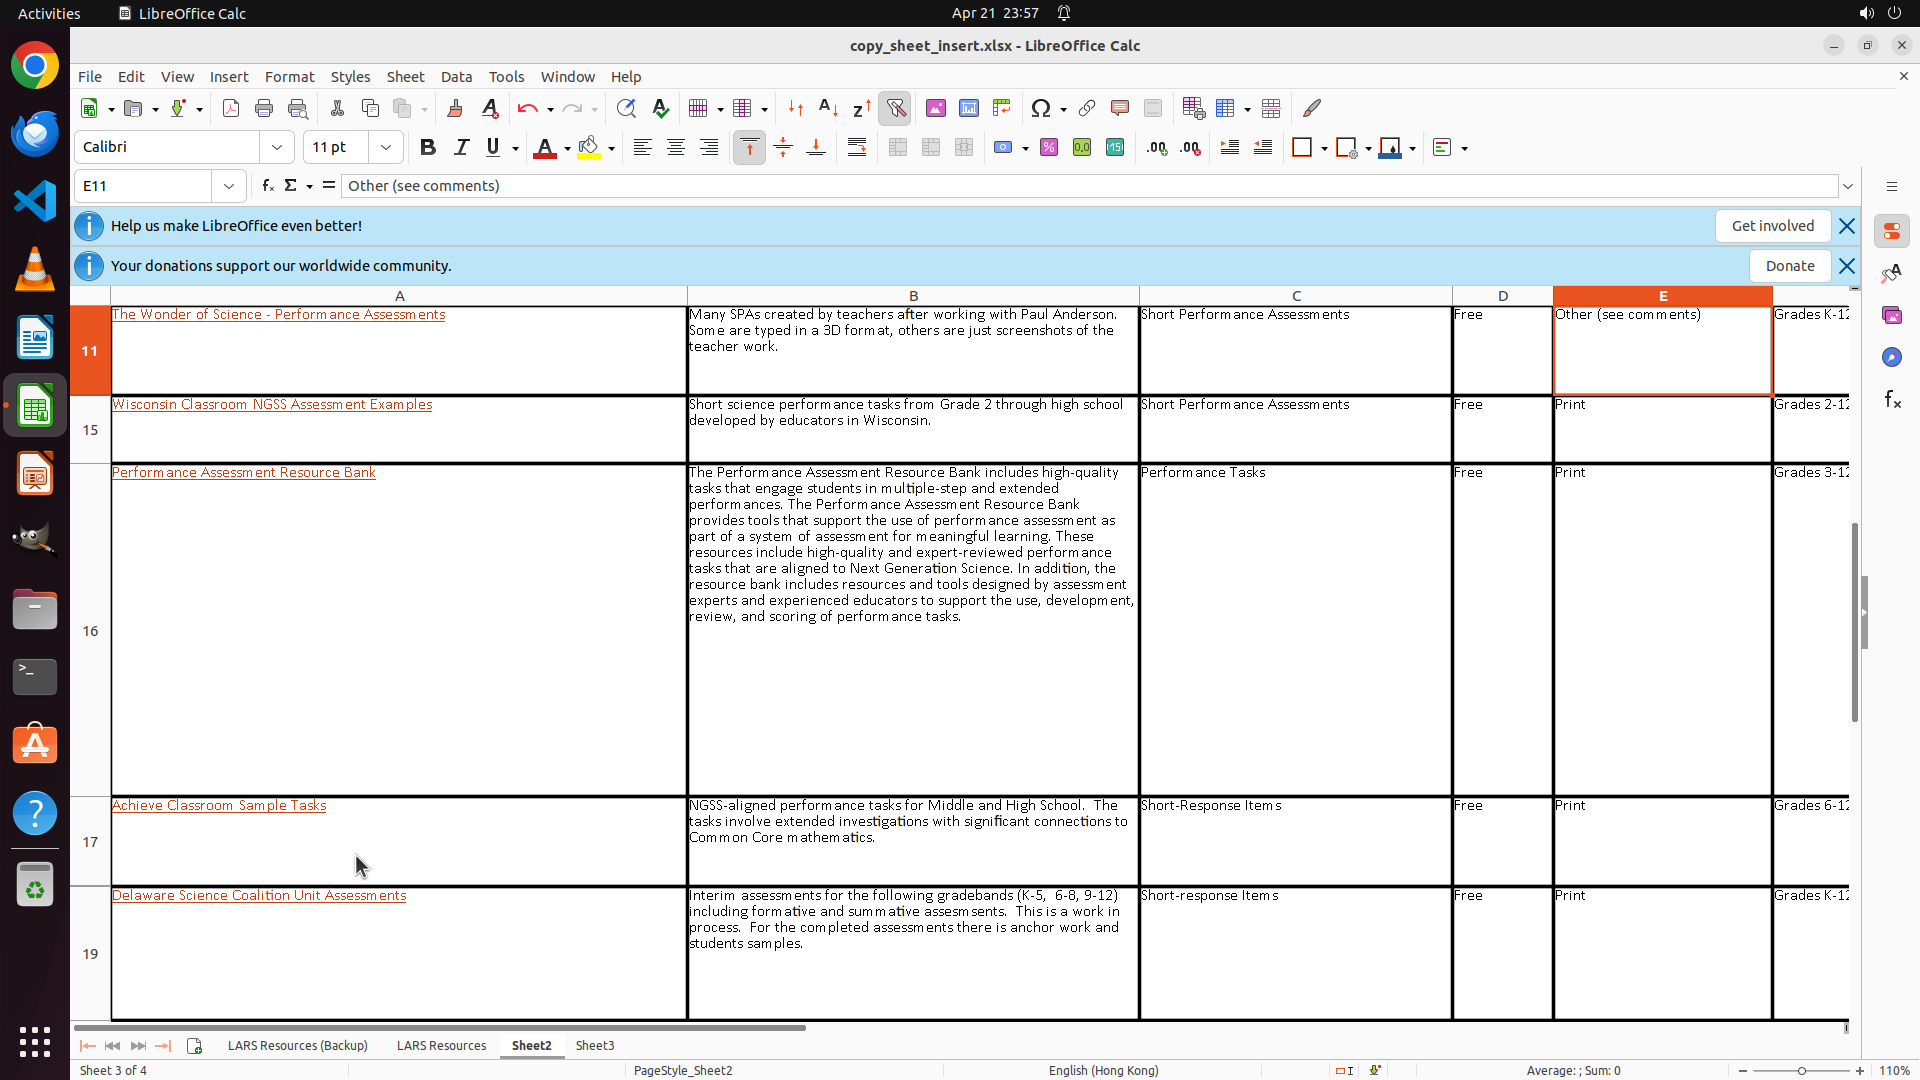Screen dimensions: 1920x1080
Task: Open the Function Wizard icon
Action: click(x=267, y=185)
